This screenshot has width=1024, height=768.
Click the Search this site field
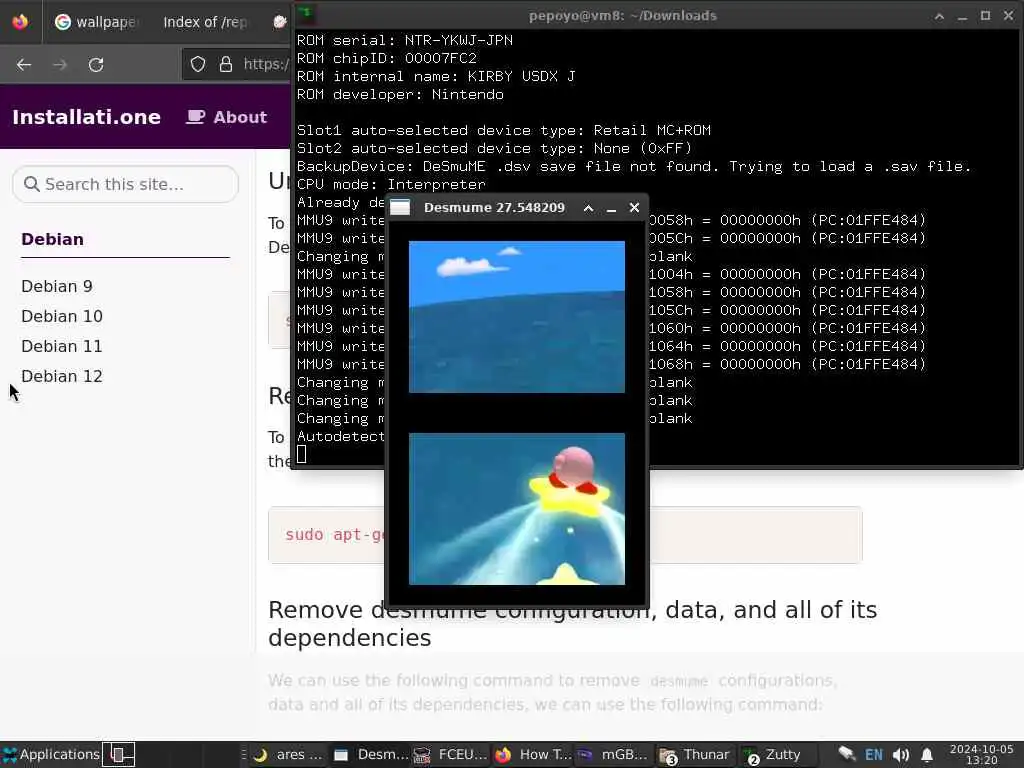click(x=125, y=184)
